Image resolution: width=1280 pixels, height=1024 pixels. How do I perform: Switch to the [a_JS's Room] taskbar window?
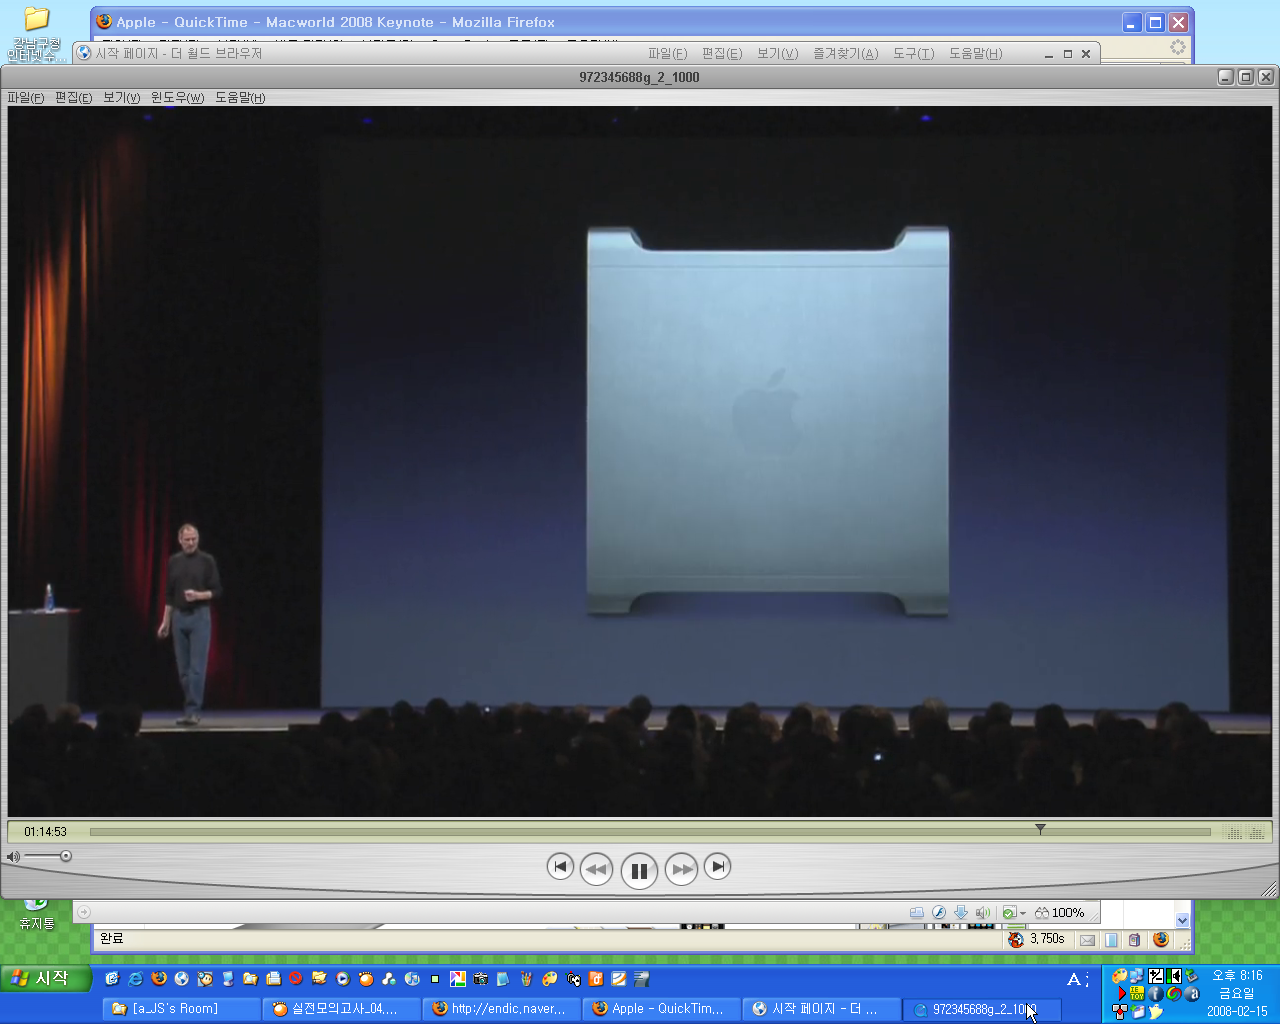pyautogui.click(x=181, y=1009)
